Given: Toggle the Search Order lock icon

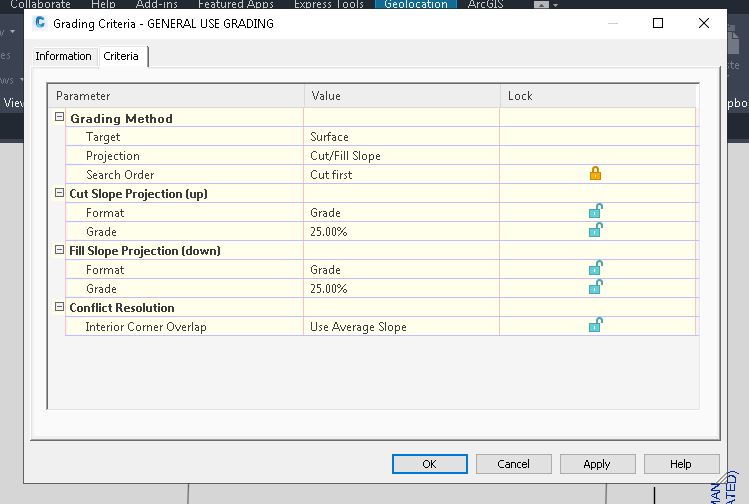Looking at the screenshot, I should pyautogui.click(x=595, y=174).
